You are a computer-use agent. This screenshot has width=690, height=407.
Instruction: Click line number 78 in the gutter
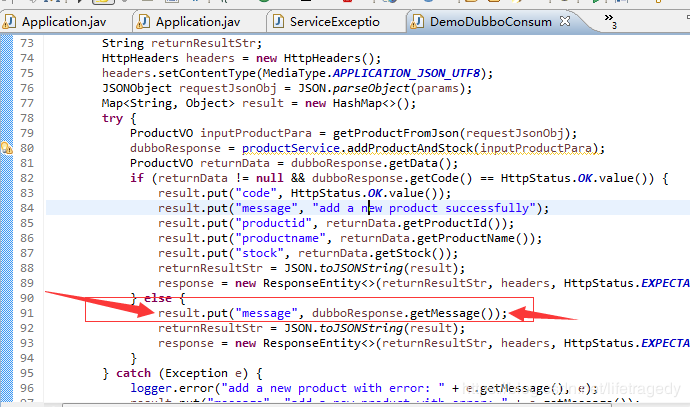tap(27, 118)
